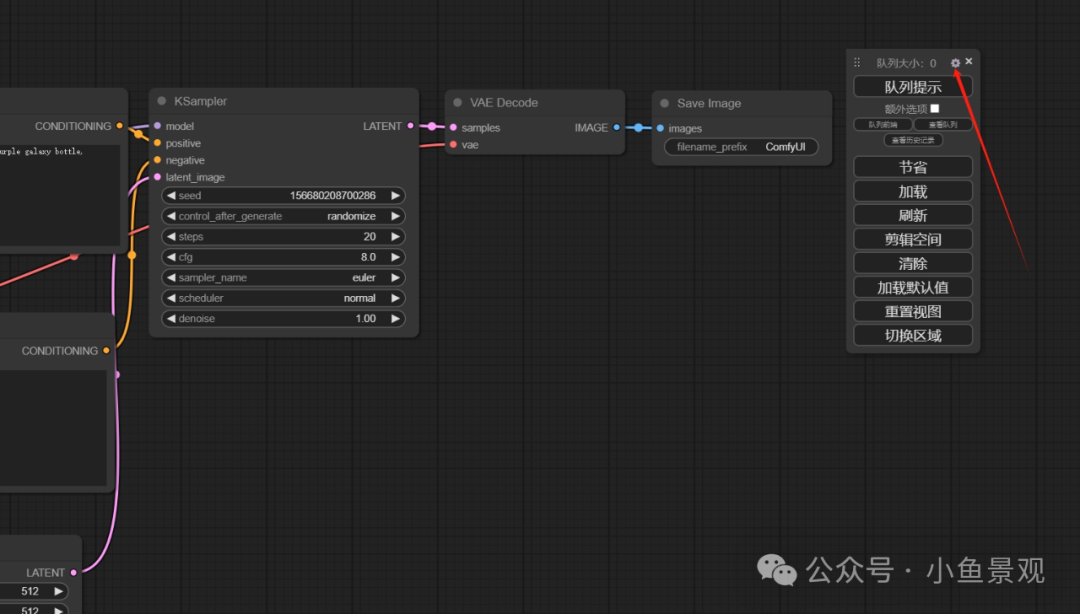
Task: Click the 队列提示 queue prompt button
Action: pos(913,87)
